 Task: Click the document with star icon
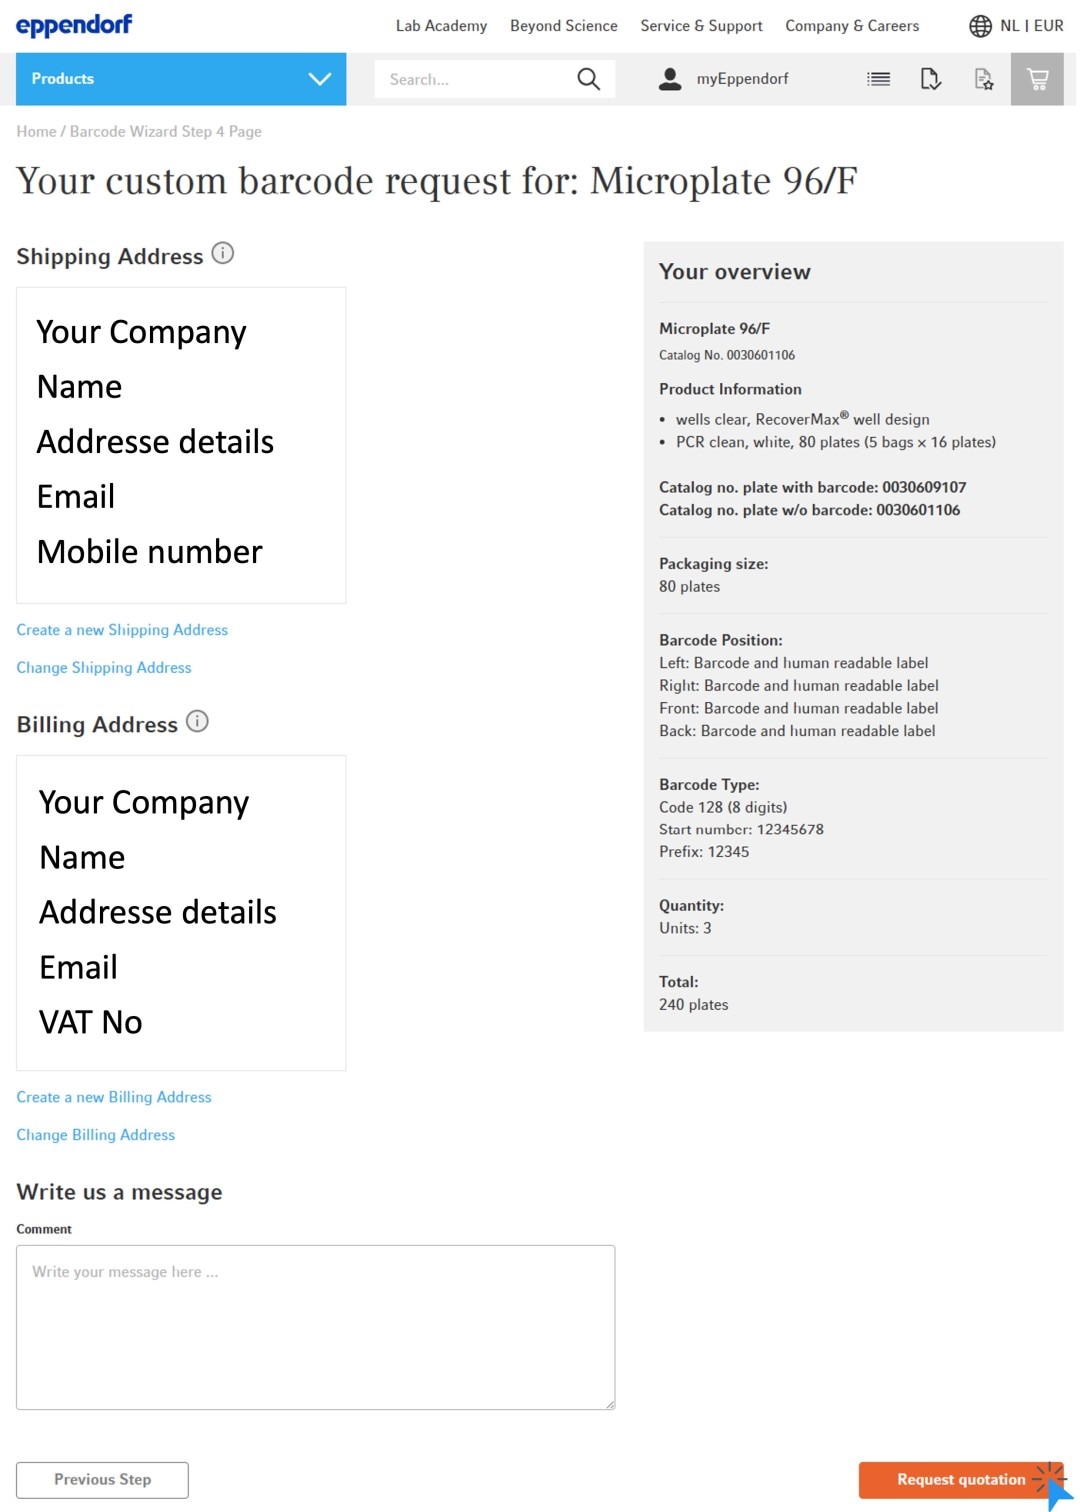(984, 79)
